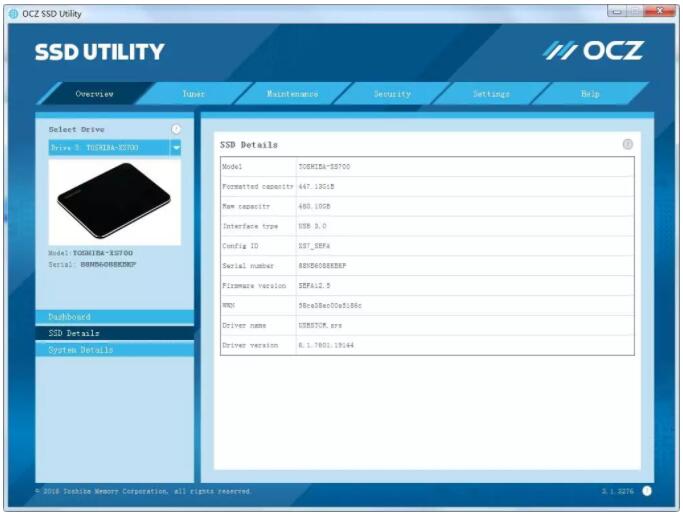Open the Tuner tab

[x=193, y=94]
